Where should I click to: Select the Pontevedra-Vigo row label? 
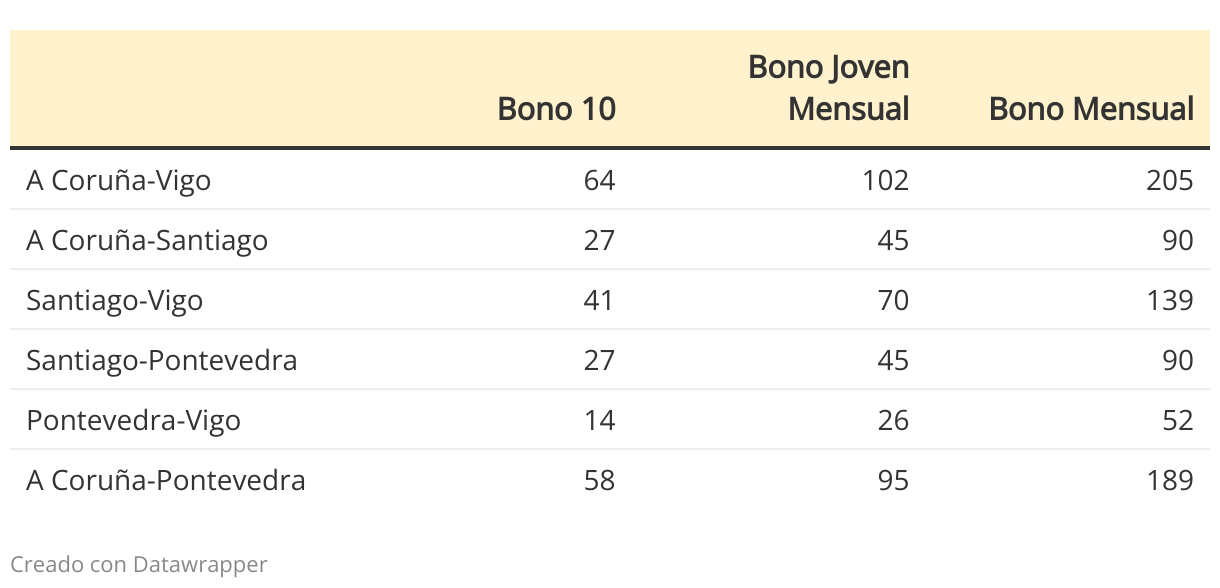[x=134, y=420]
